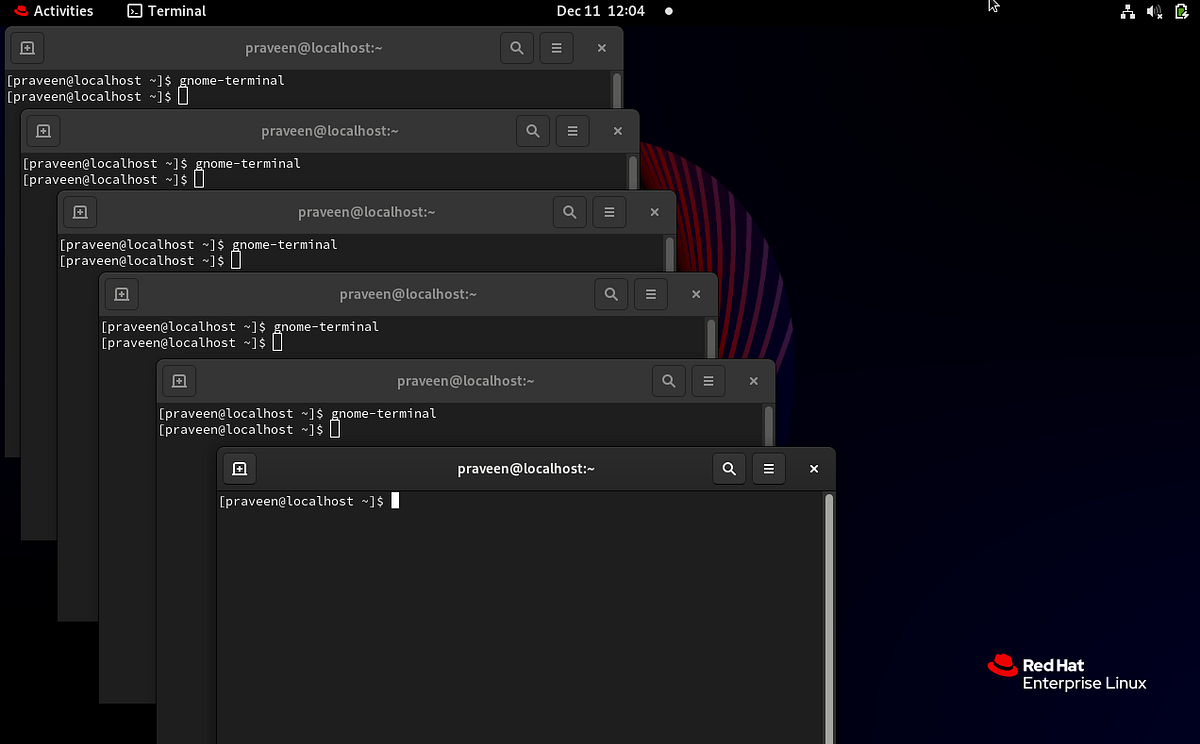1200x744 pixels.
Task: Open search in the second stacked terminal window
Action: (x=532, y=130)
